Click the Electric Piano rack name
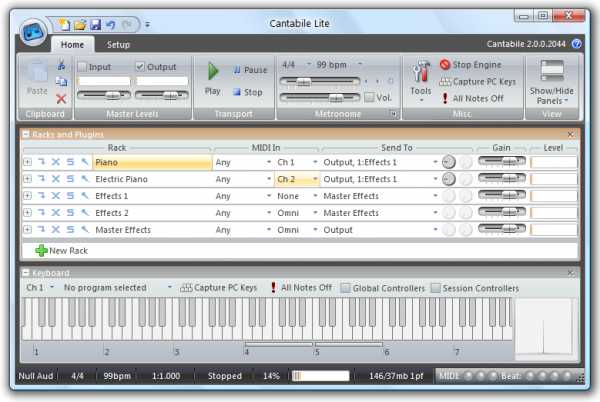This screenshot has width=600, height=402. tap(121, 179)
